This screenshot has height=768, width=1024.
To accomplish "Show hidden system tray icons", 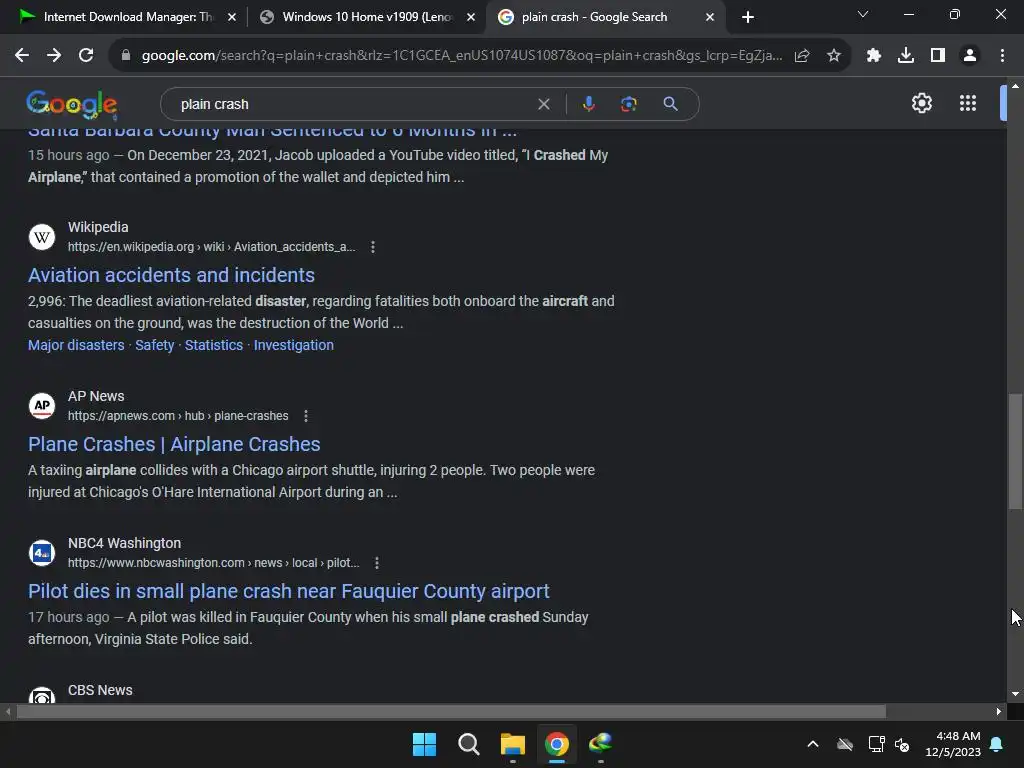I will (x=812, y=744).
